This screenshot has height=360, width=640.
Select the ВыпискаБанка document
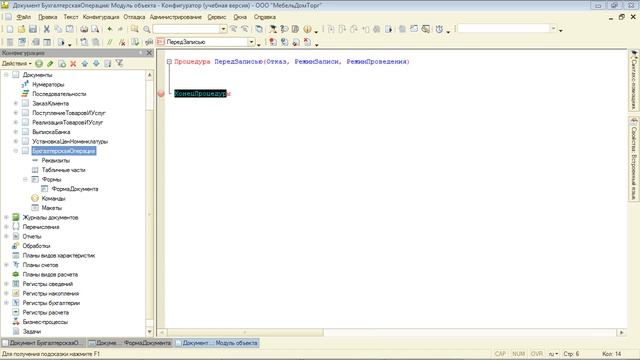(51, 132)
